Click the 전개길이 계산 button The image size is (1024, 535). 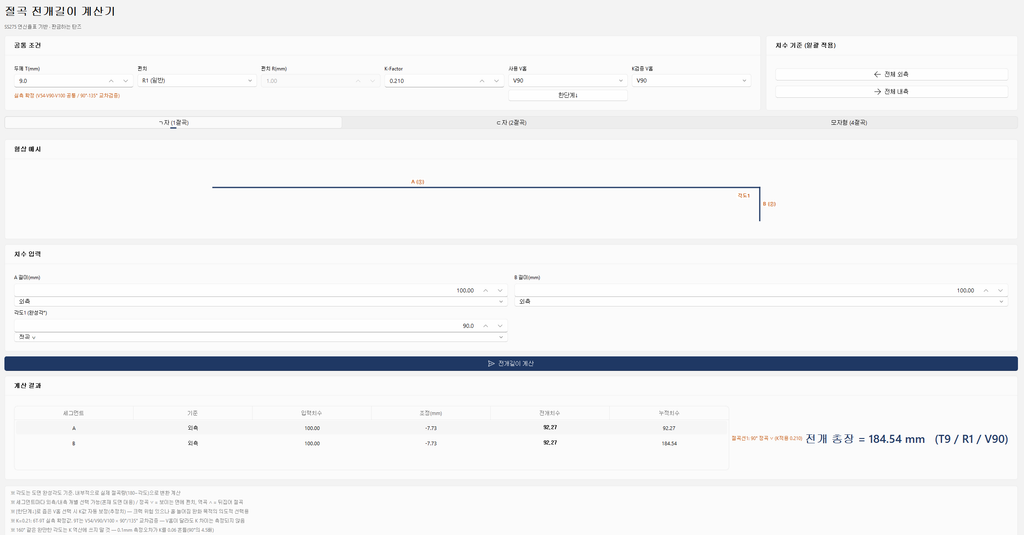pyautogui.click(x=511, y=364)
